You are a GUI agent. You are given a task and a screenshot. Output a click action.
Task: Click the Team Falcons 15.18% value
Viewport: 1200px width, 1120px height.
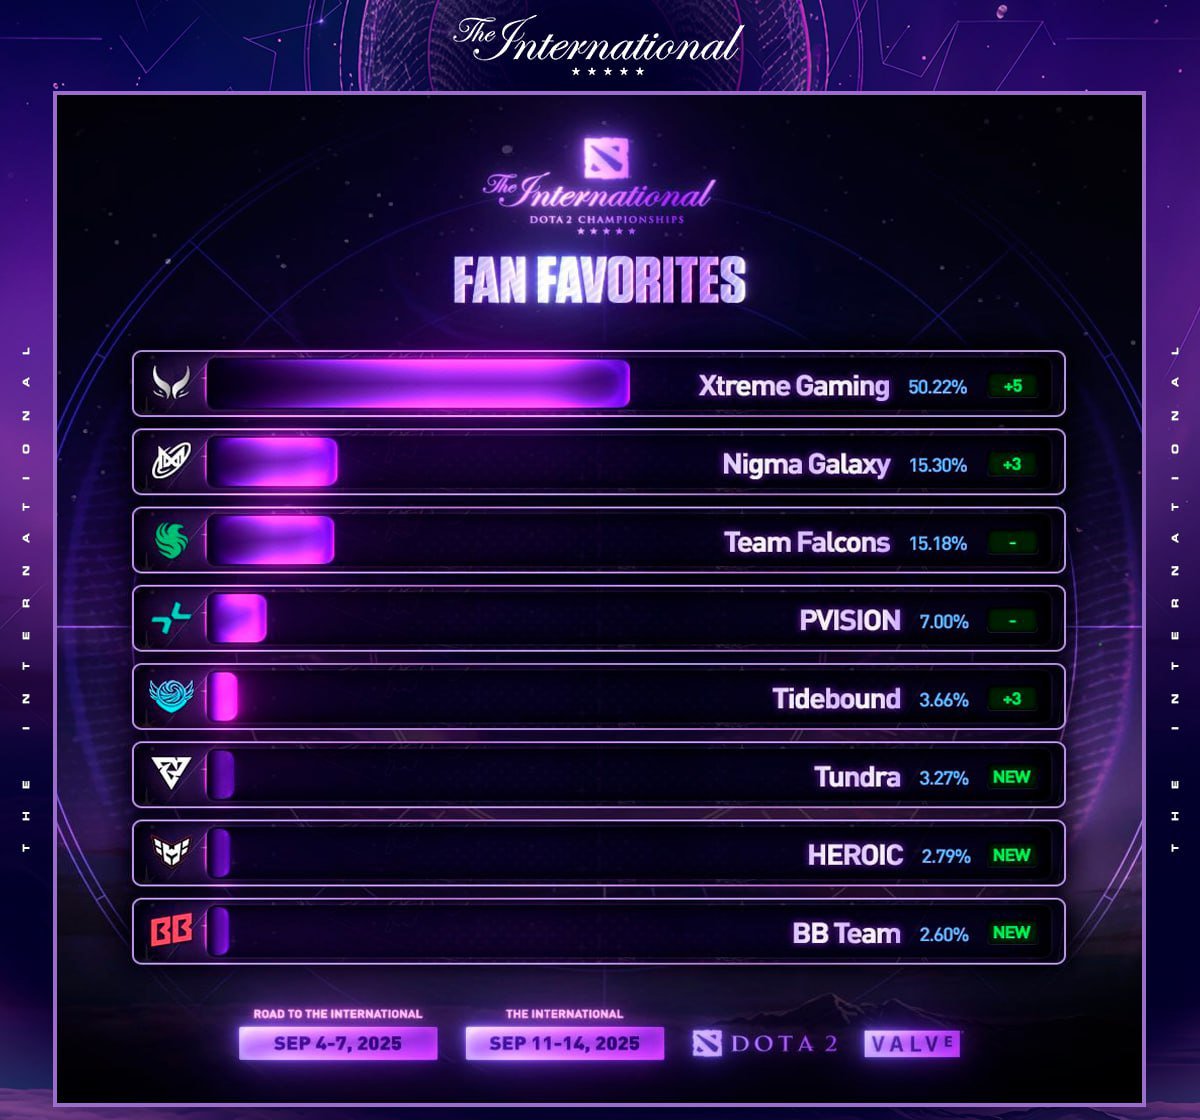938,543
